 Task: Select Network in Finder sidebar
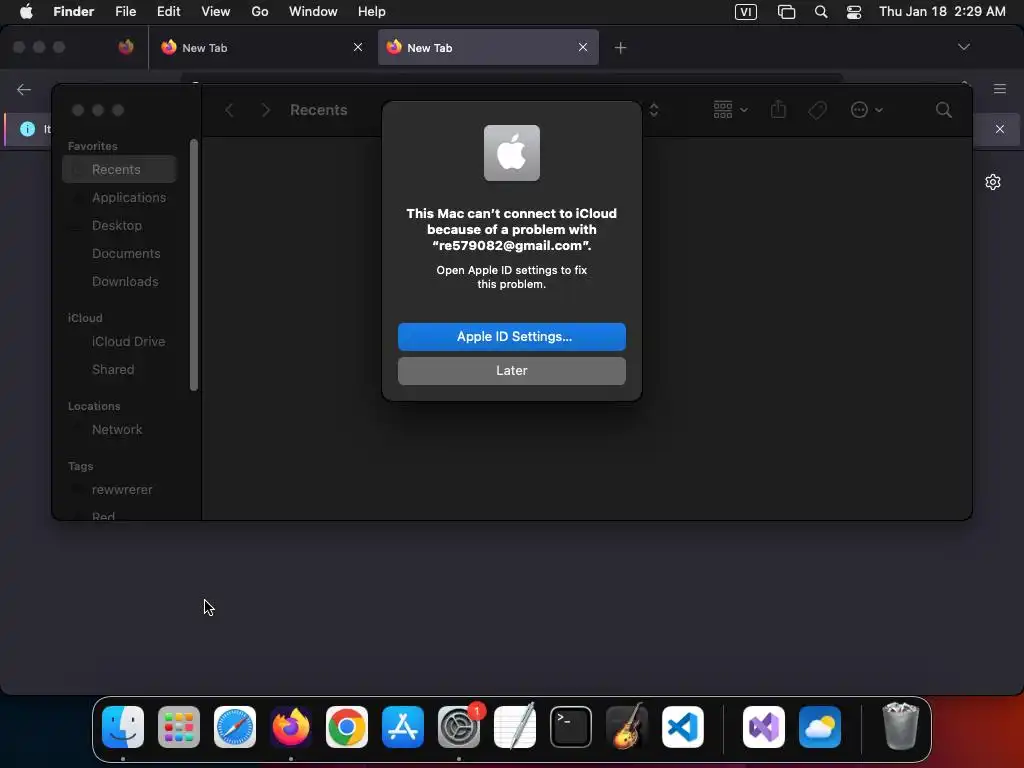click(119, 430)
